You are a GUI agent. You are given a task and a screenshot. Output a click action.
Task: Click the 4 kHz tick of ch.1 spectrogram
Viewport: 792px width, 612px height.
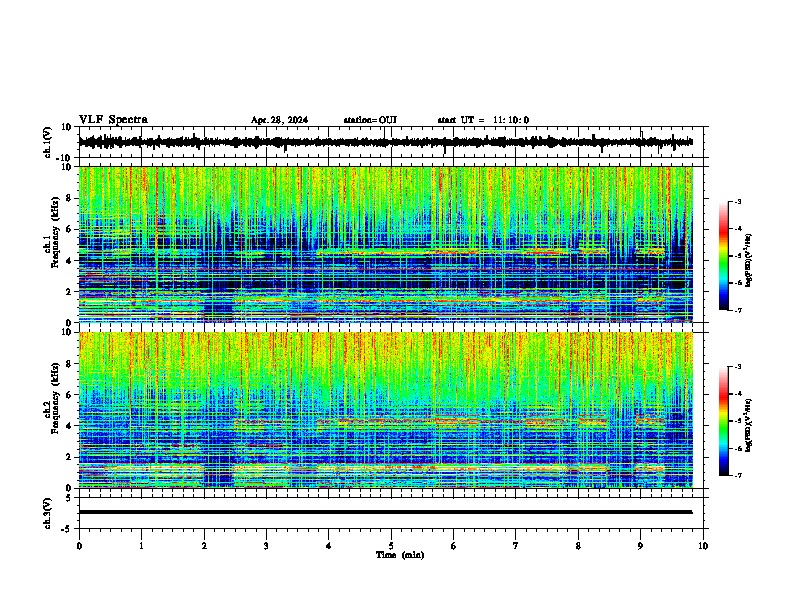click(69, 261)
